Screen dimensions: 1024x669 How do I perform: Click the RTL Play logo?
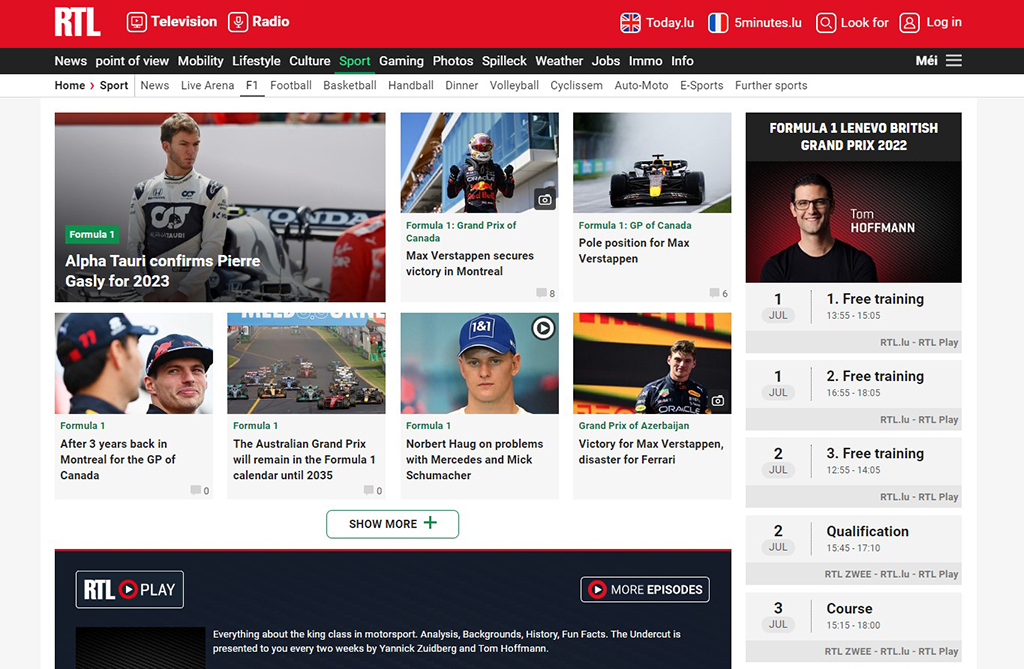(129, 589)
